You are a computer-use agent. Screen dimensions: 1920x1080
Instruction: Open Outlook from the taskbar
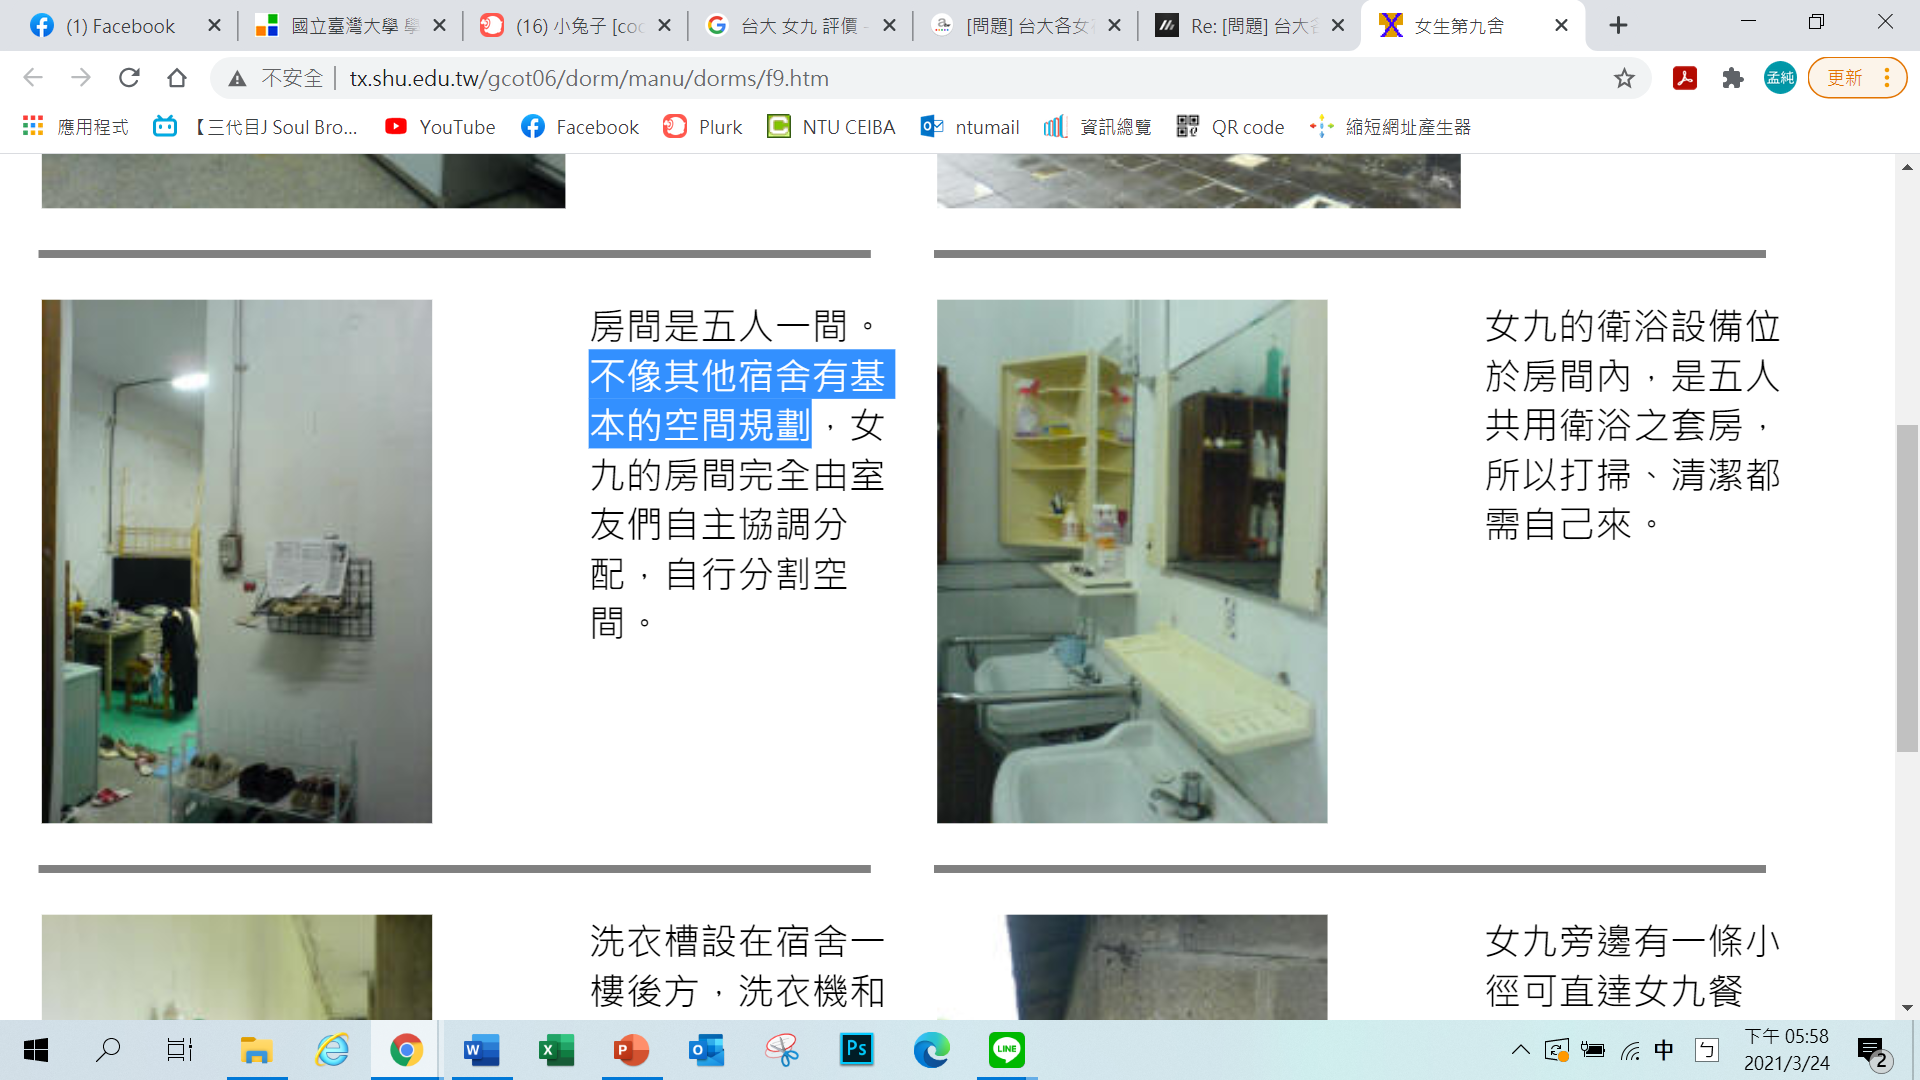(x=706, y=1050)
